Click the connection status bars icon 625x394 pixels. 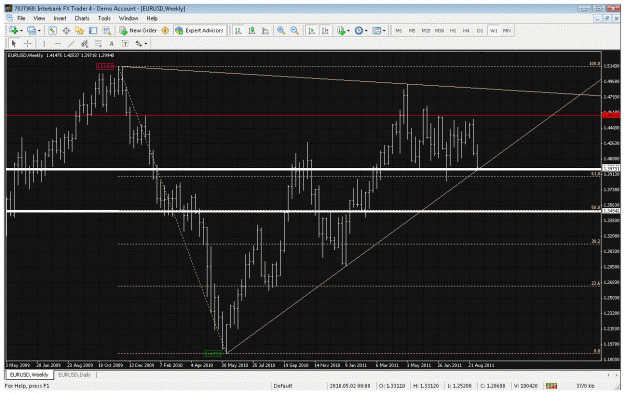point(552,386)
